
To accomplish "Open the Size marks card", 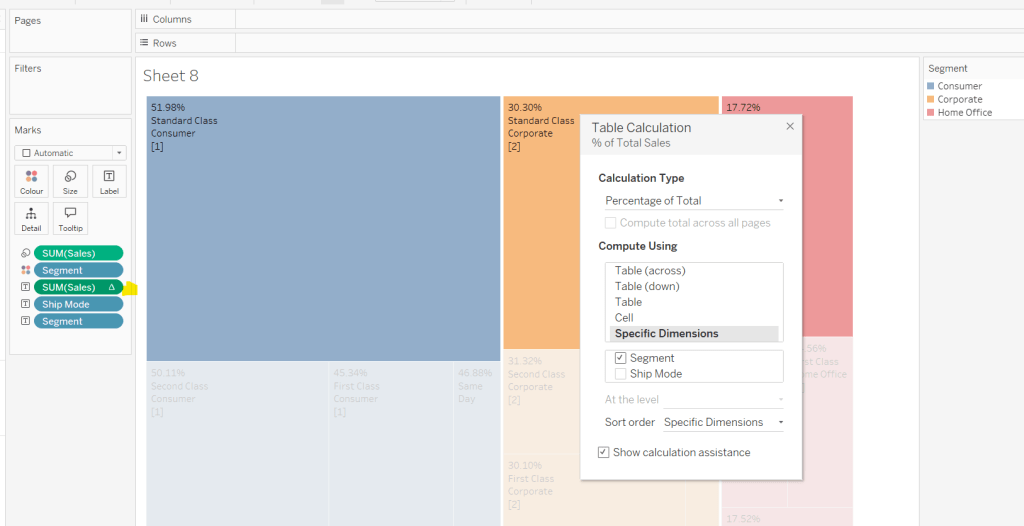I will click(70, 181).
